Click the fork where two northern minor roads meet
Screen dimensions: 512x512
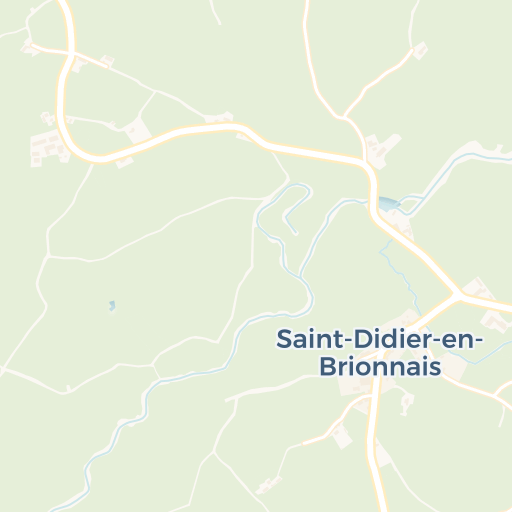point(344,117)
